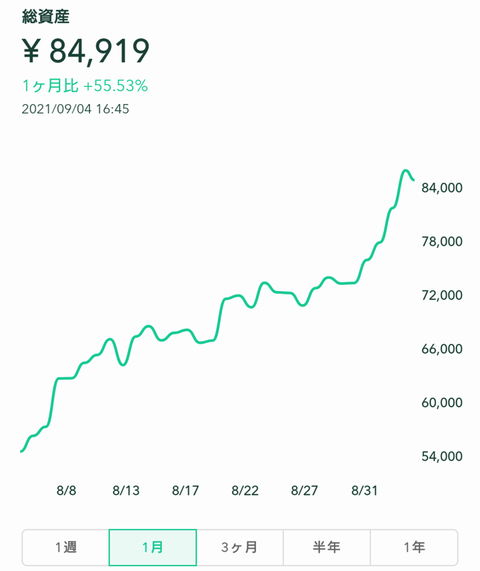The image size is (480, 571).
Task: Click the 8/27 date axis label
Action: 304,491
